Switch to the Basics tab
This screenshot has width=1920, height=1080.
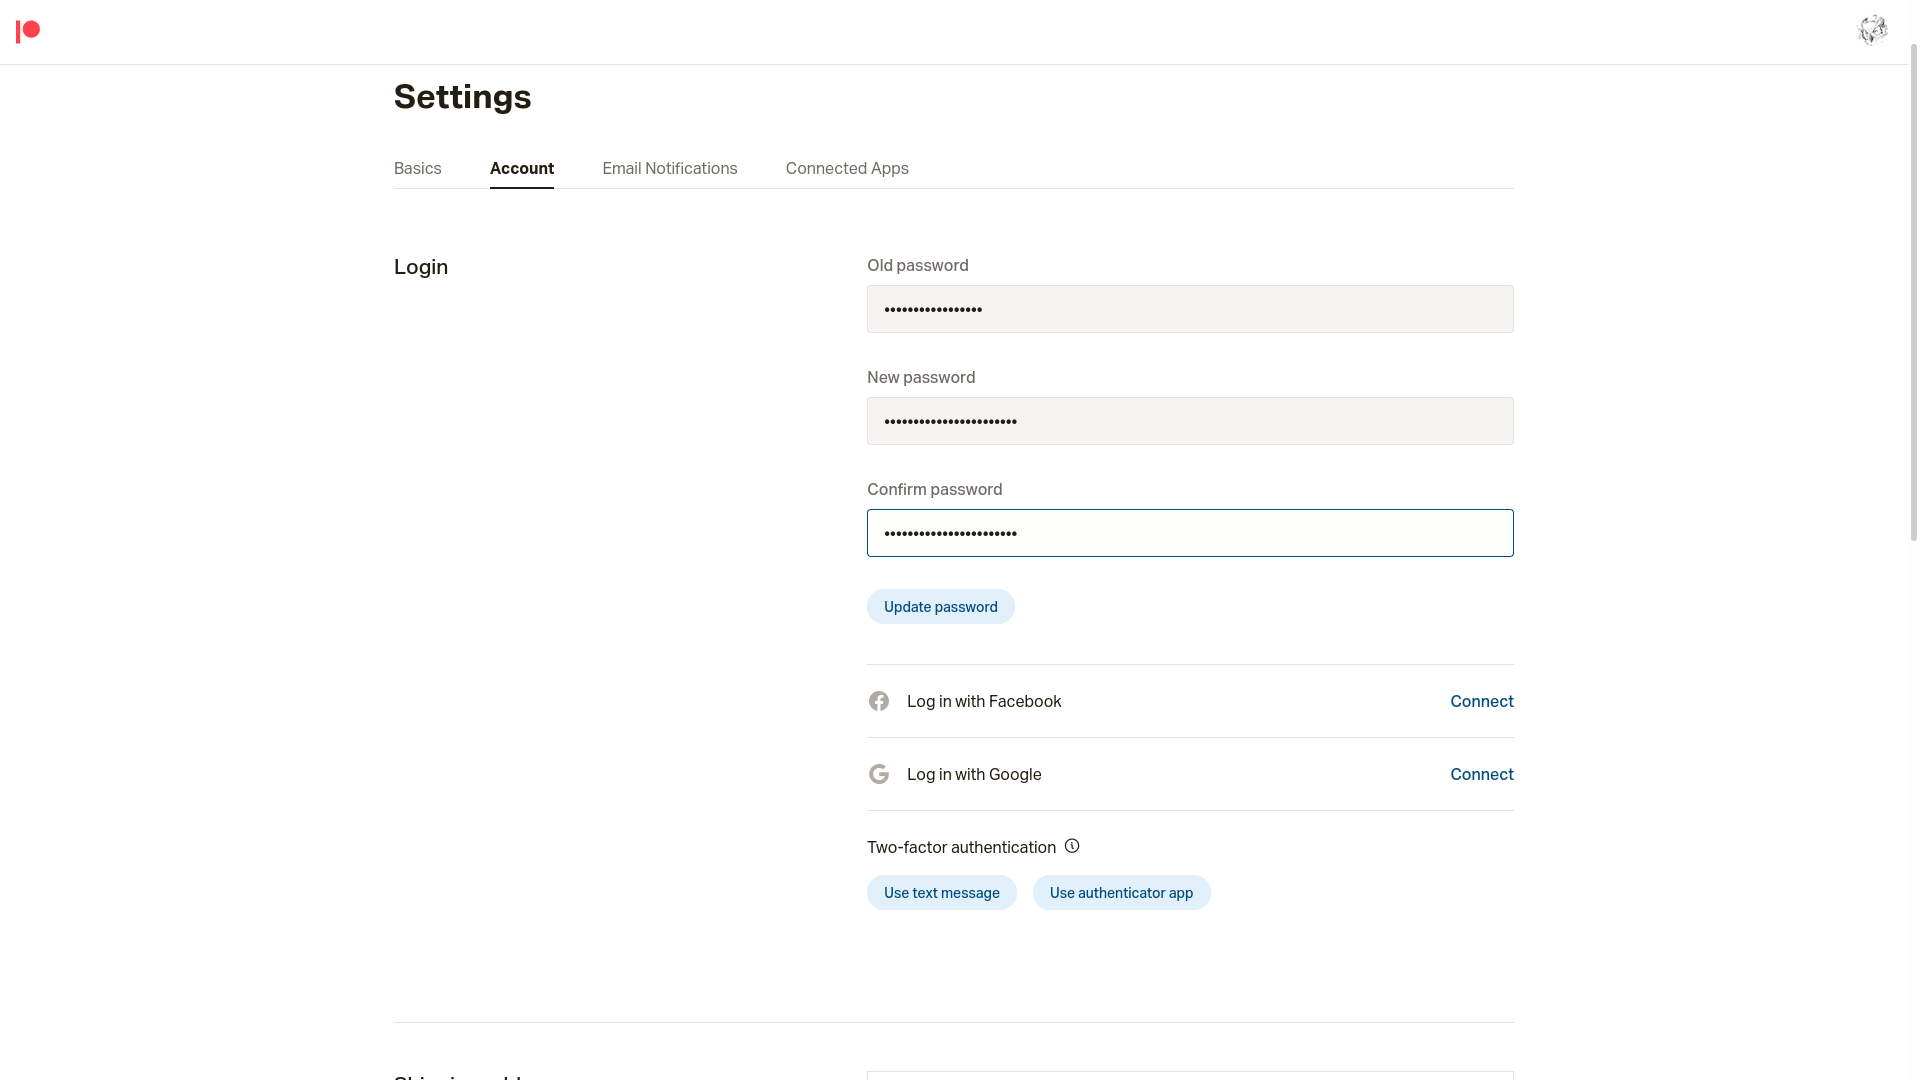click(417, 168)
